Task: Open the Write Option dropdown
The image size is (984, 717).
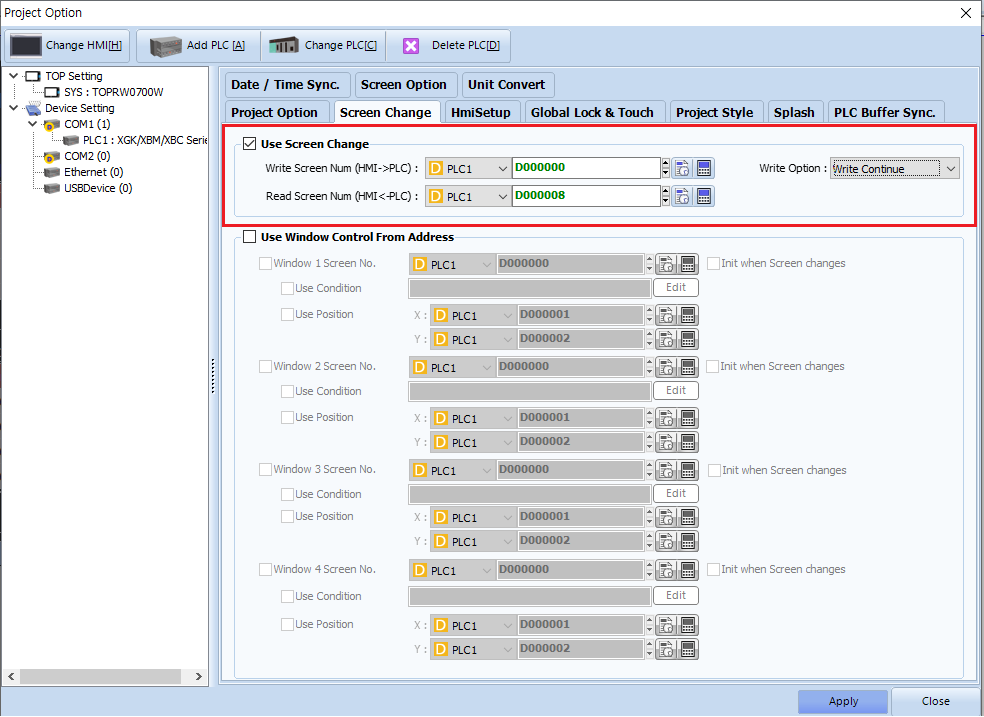Action: pyautogui.click(x=894, y=168)
